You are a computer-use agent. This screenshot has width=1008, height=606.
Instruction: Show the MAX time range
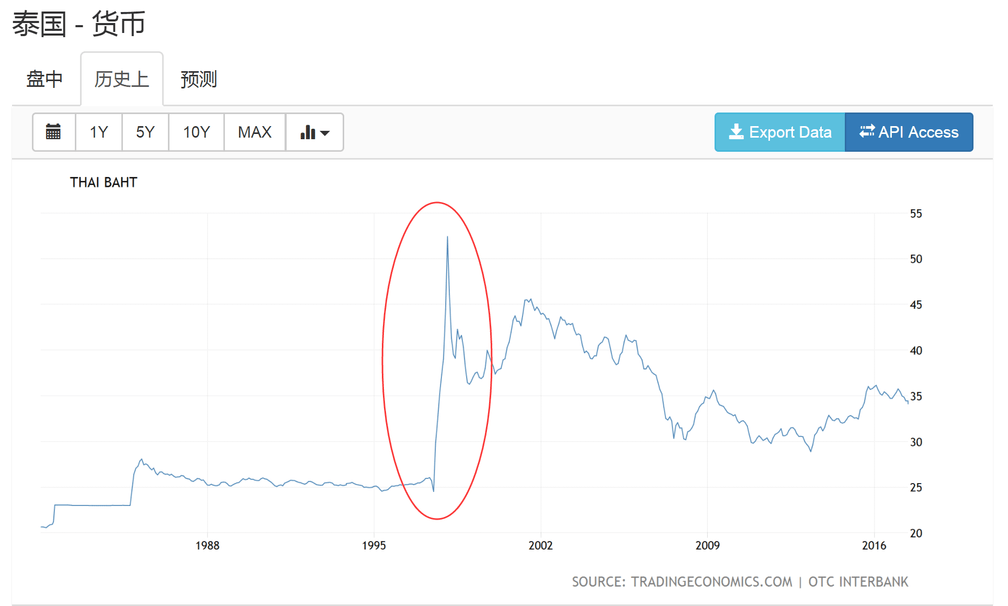coord(254,132)
